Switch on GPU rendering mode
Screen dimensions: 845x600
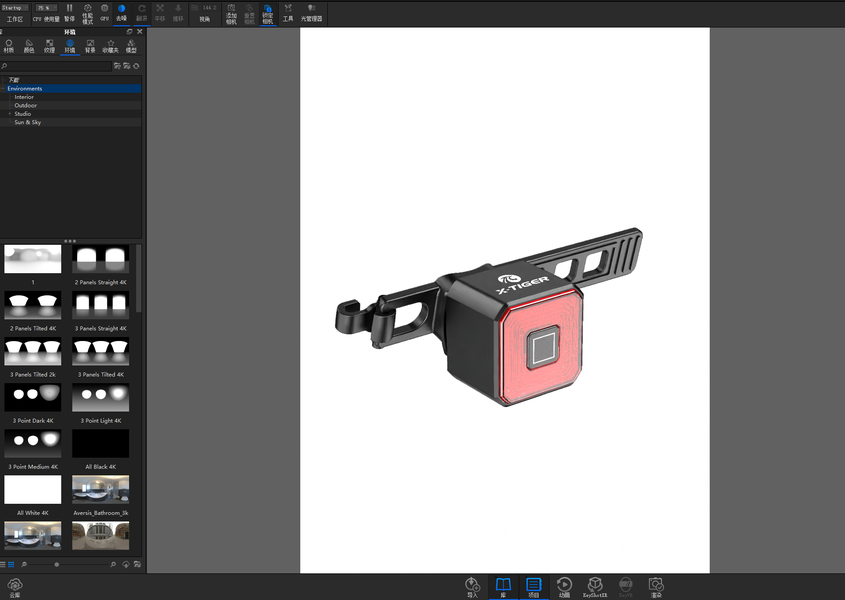click(105, 13)
